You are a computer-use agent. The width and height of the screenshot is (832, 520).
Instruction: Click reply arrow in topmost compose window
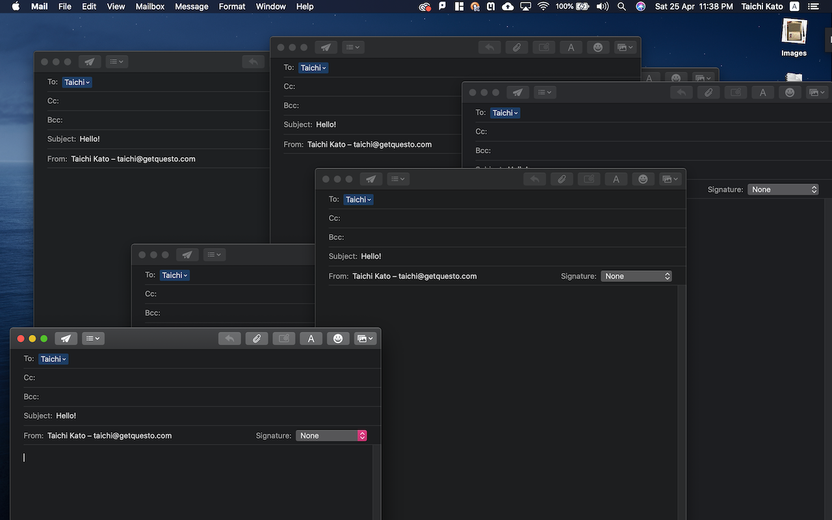489,47
